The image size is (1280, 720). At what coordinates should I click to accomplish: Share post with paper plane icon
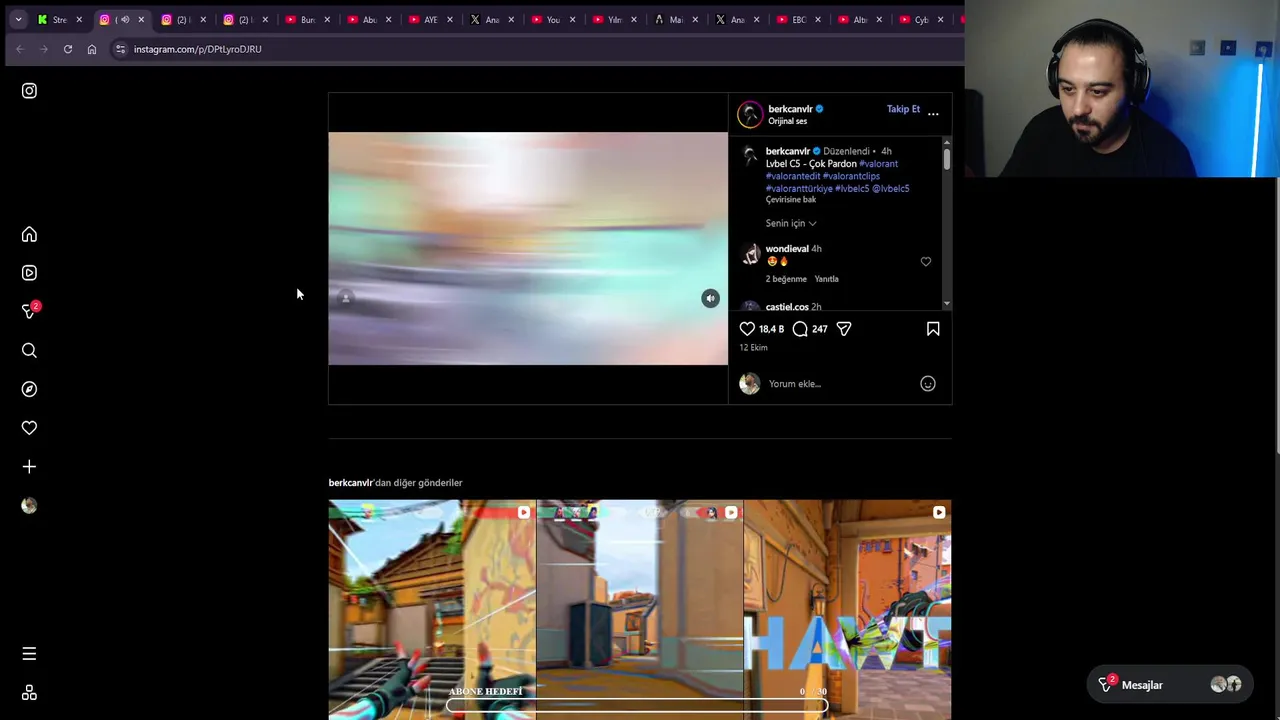pyautogui.click(x=844, y=329)
